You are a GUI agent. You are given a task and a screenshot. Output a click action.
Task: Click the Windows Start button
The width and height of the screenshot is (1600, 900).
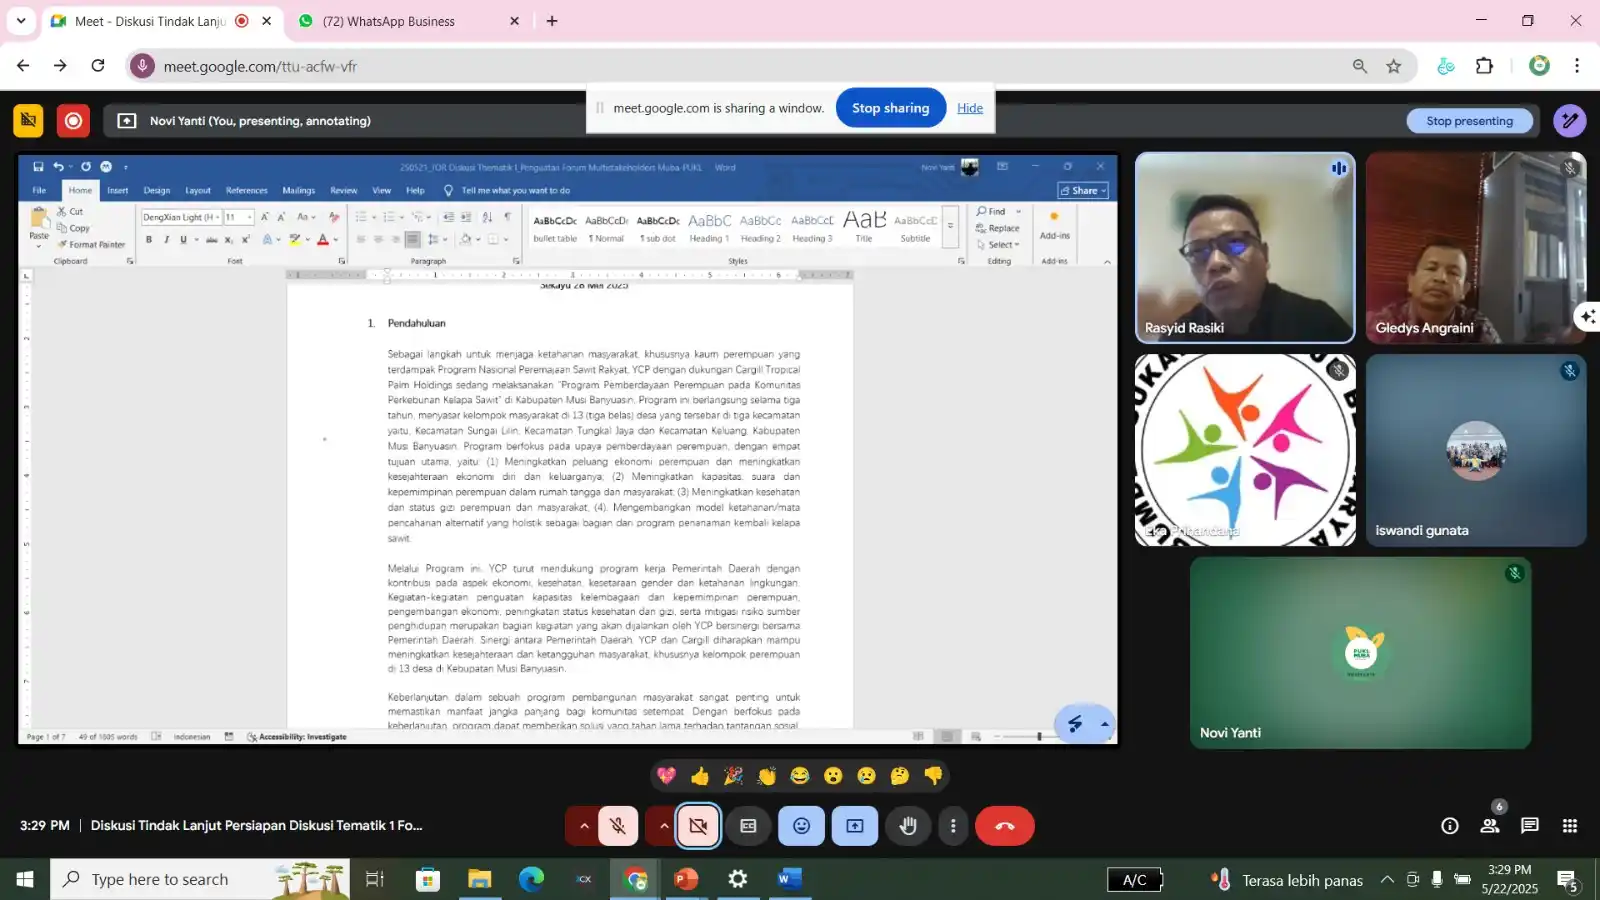25,879
